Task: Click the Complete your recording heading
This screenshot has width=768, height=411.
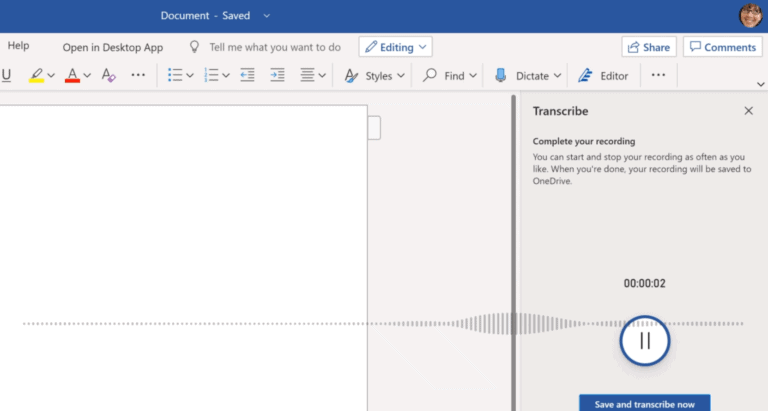Action: click(x=584, y=141)
